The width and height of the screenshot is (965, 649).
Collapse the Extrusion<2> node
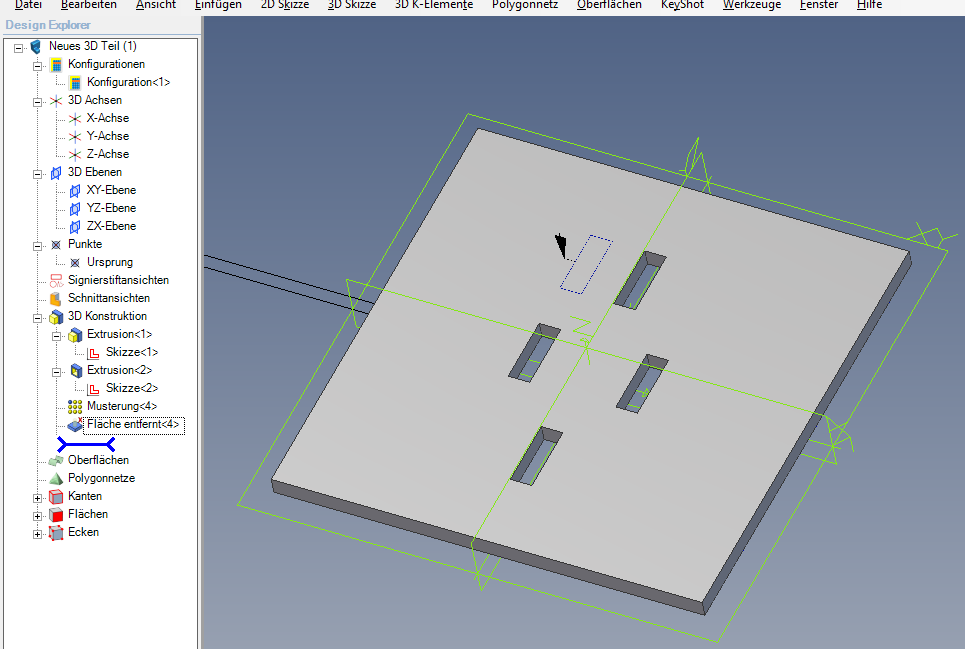click(57, 372)
